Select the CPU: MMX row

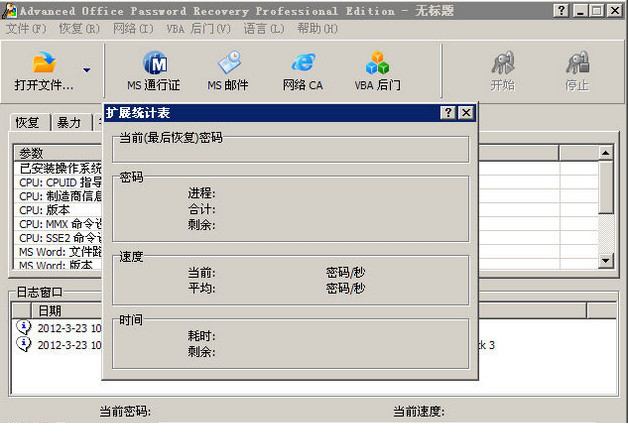click(x=58, y=224)
